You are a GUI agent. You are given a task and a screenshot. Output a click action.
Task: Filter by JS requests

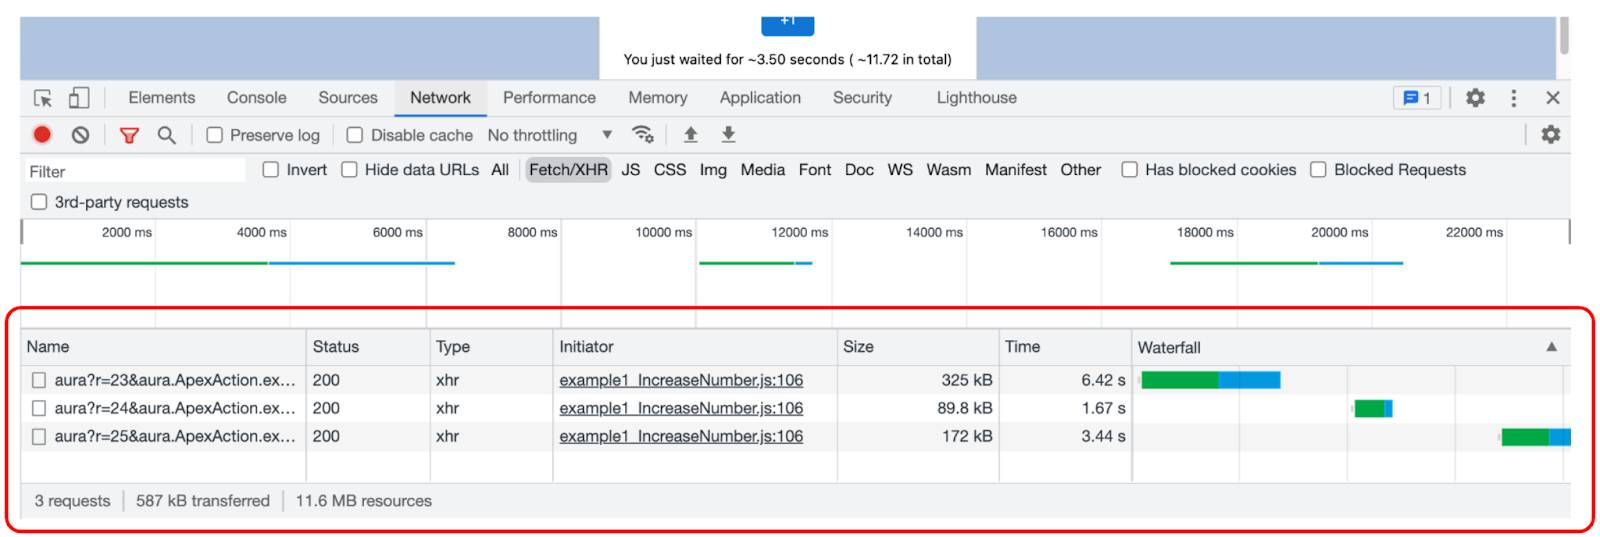(x=630, y=170)
